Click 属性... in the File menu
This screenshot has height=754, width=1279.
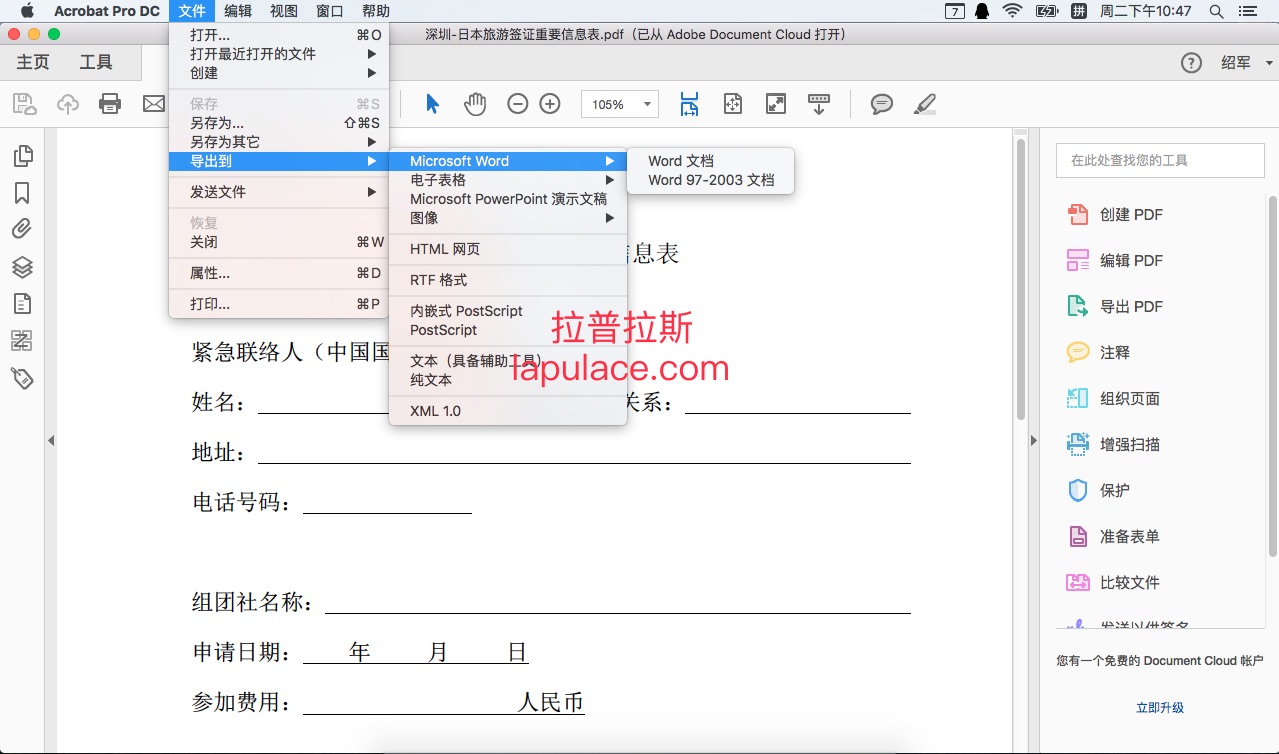pos(279,273)
